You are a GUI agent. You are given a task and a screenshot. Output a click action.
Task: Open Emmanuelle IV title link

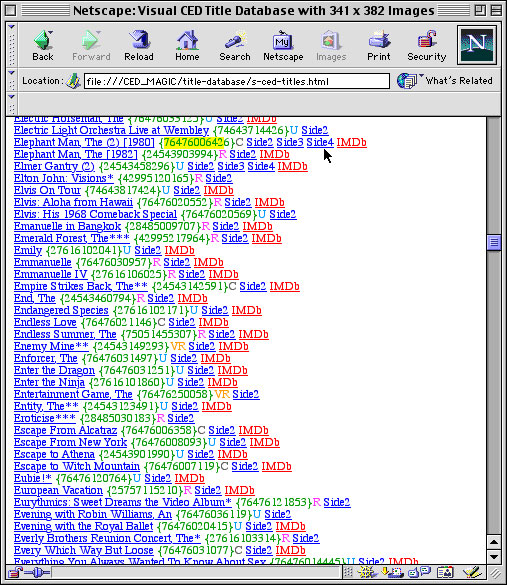pyautogui.click(x=50, y=274)
